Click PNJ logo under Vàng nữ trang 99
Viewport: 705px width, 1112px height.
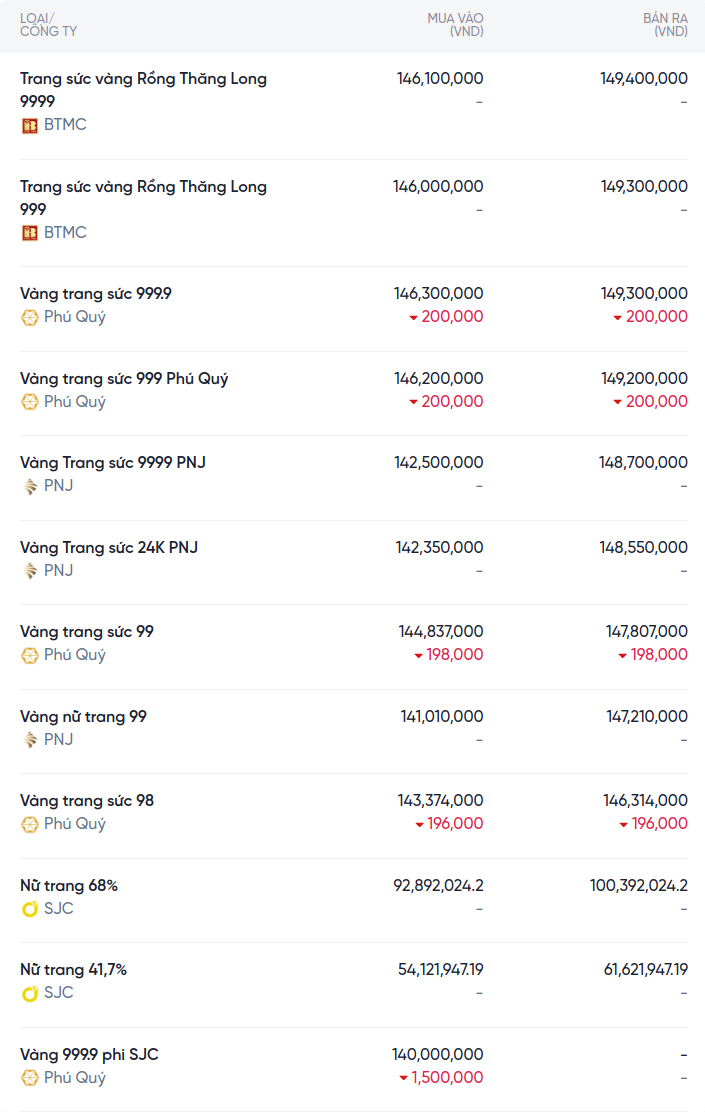point(29,740)
